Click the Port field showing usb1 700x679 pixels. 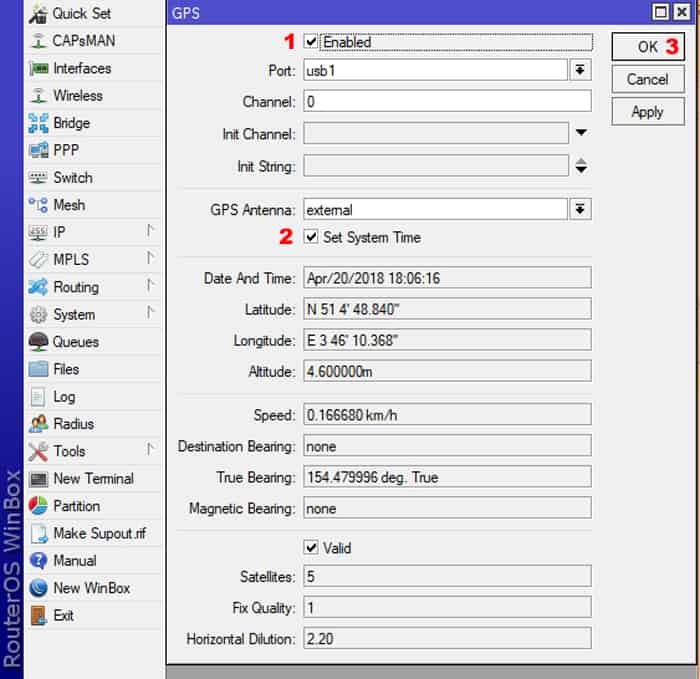[435, 70]
